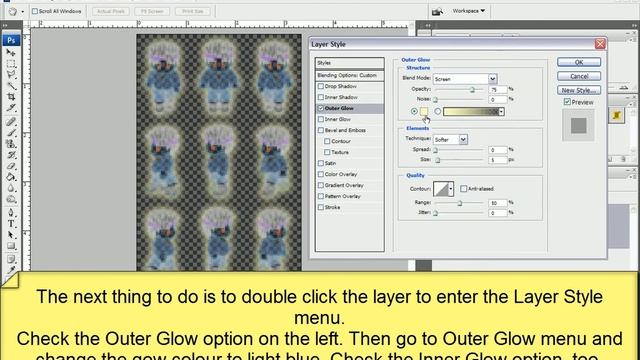The width and height of the screenshot is (640, 360).
Task: Click the Print Size button
Action: pyautogui.click(x=193, y=11)
